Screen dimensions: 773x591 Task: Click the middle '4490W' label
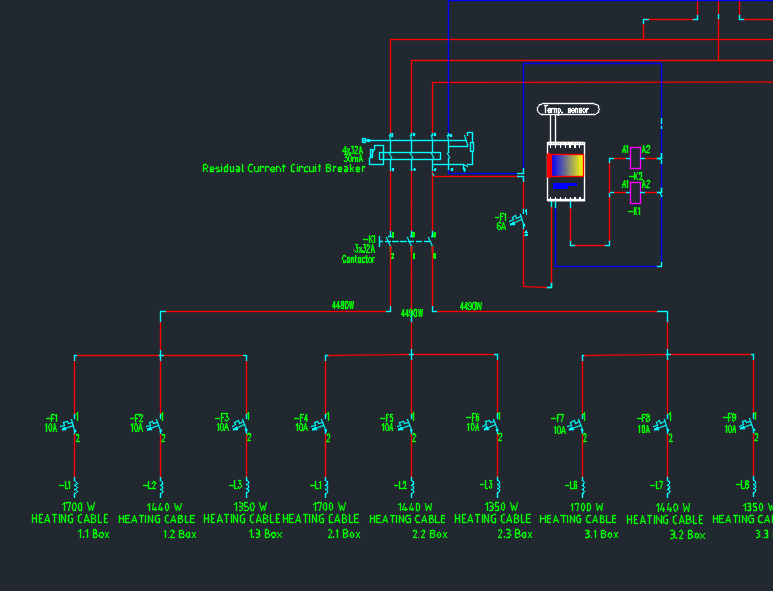tap(412, 313)
